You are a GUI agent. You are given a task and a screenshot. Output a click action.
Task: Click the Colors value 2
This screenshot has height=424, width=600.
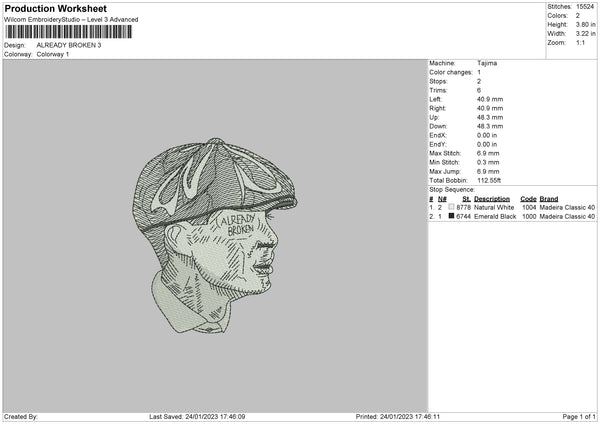point(578,16)
